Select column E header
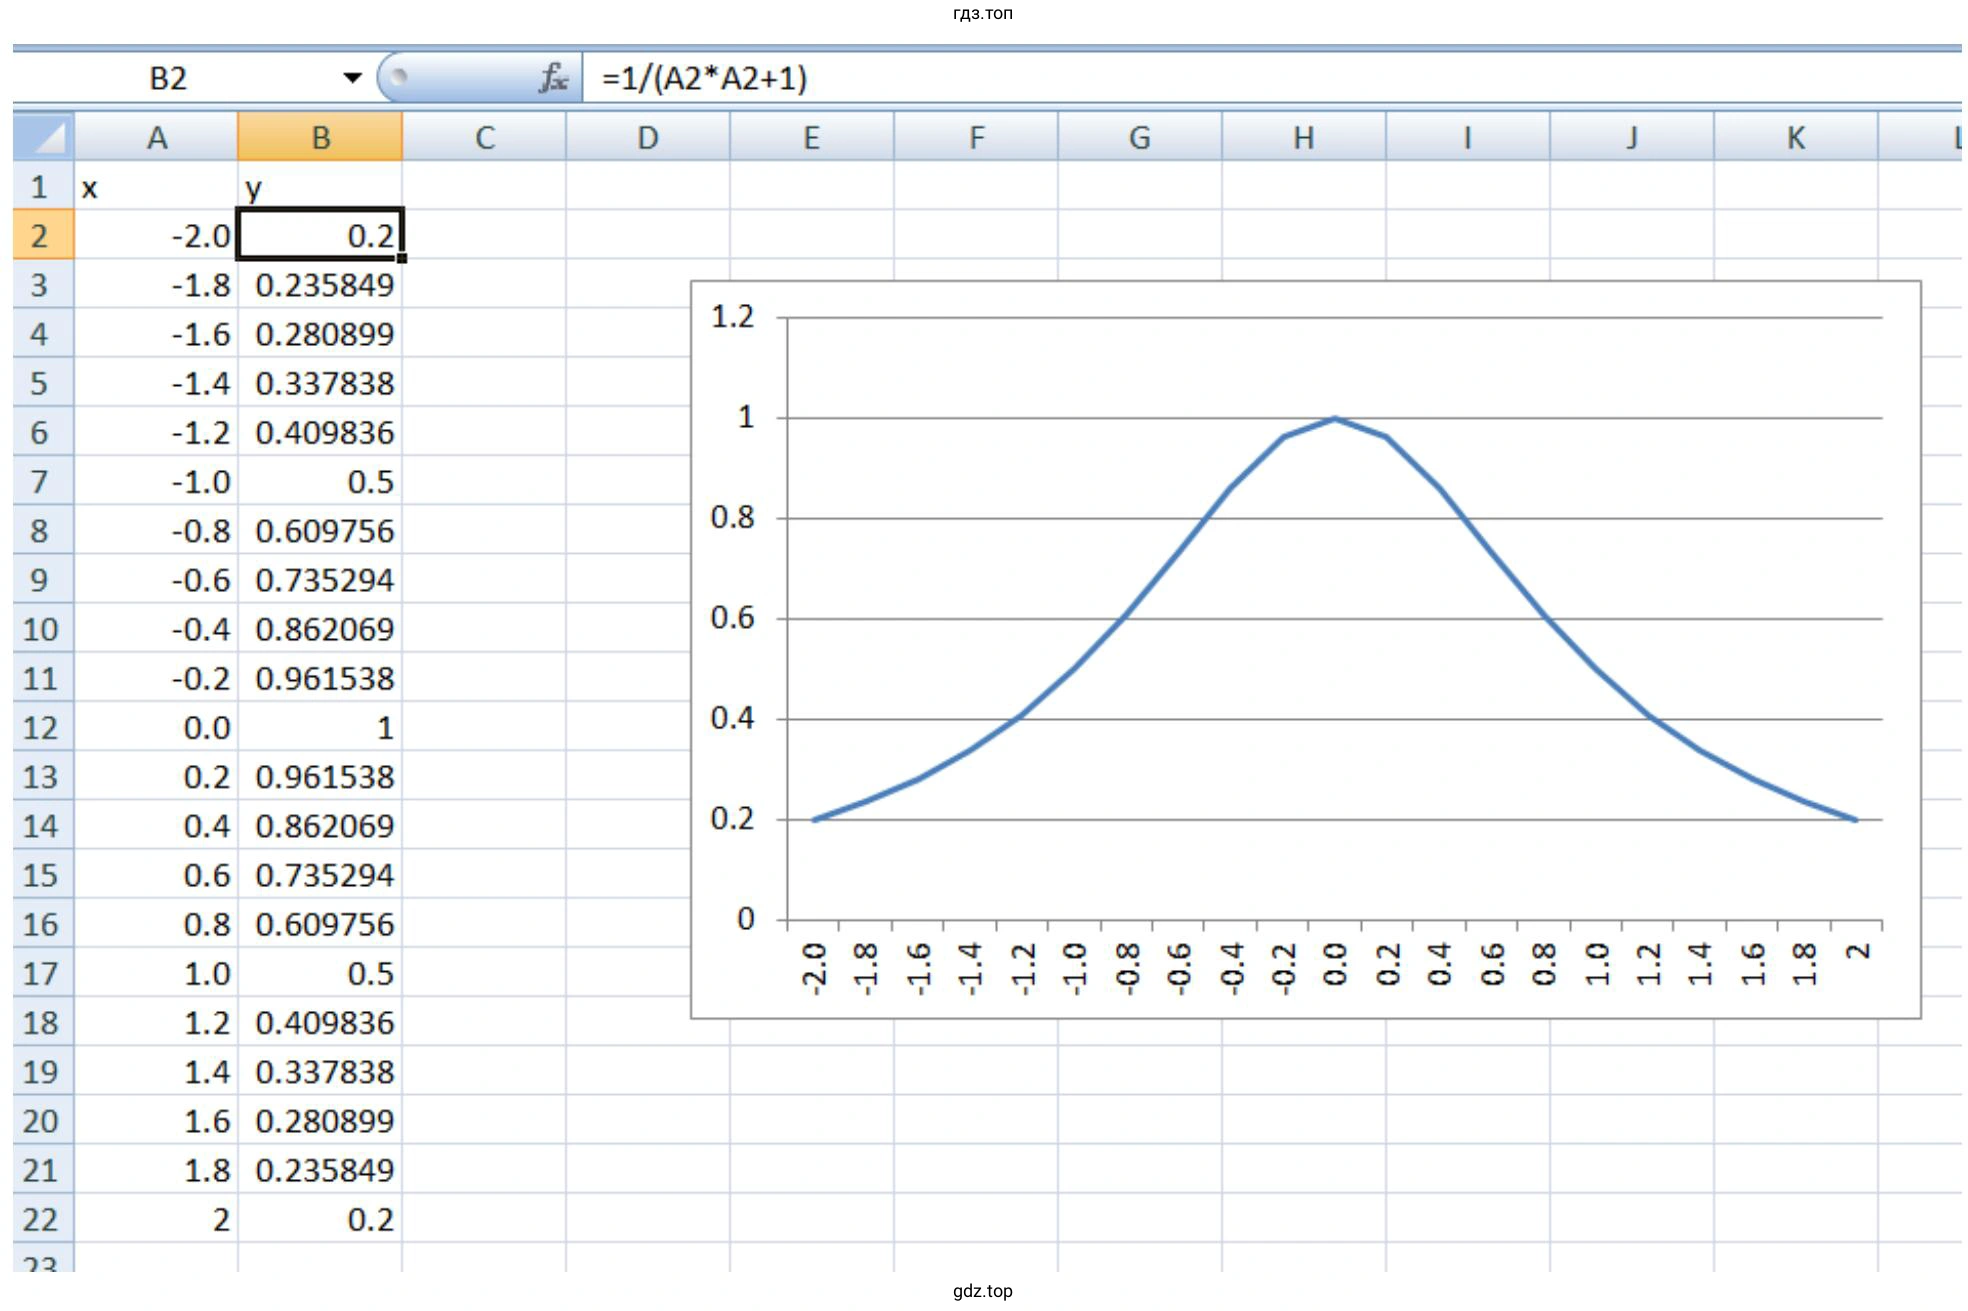The image size is (1968, 1311). [x=812, y=137]
